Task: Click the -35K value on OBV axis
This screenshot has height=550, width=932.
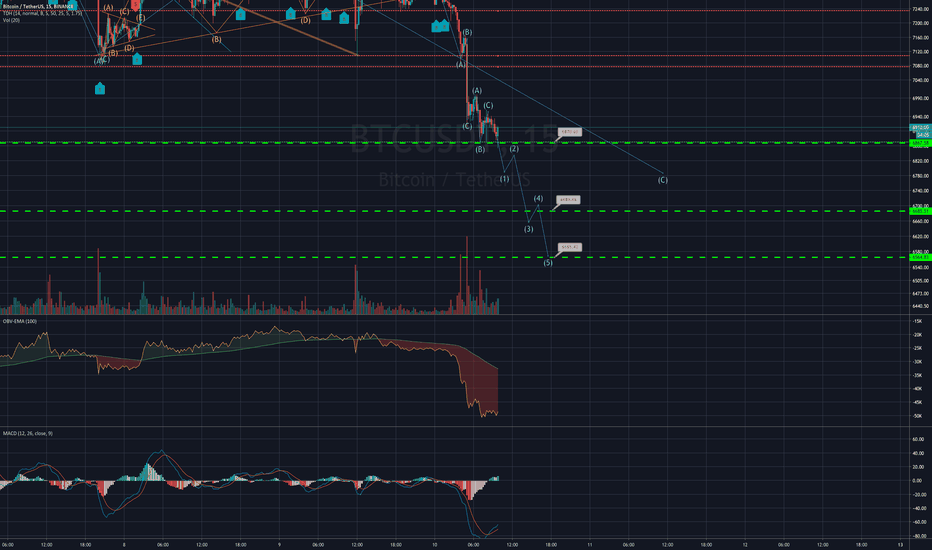Action: click(x=917, y=376)
